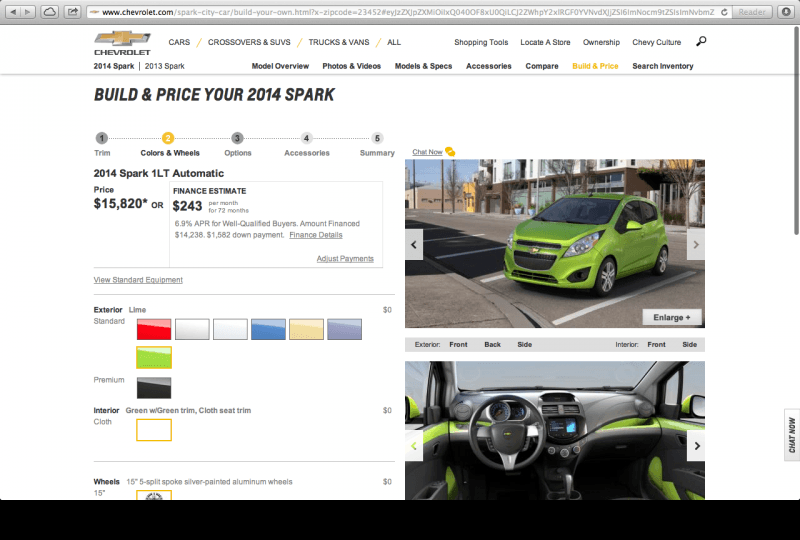Open the Compare tab
This screenshot has height=540, width=800.
coord(542,66)
